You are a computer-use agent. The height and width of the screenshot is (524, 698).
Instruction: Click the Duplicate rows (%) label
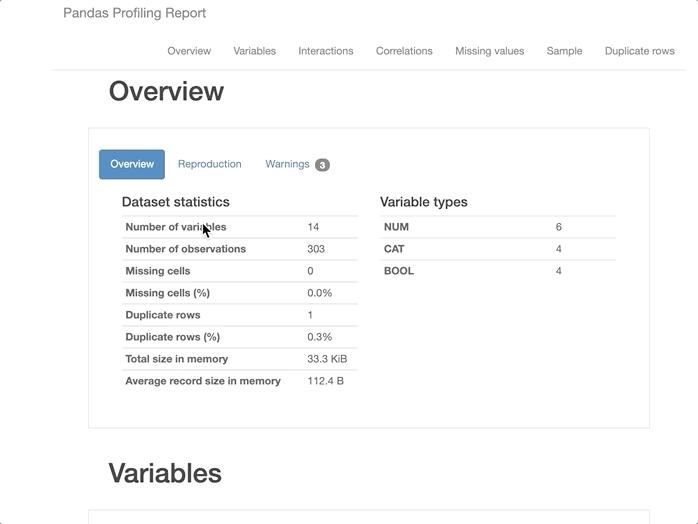[173, 337]
